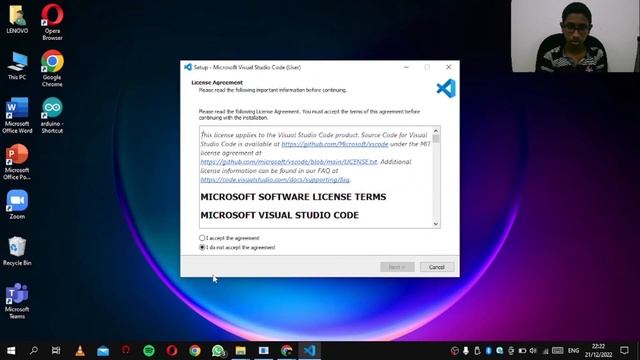Click the 'License Agreement' heading text
The image size is (640, 360).
[217, 82]
